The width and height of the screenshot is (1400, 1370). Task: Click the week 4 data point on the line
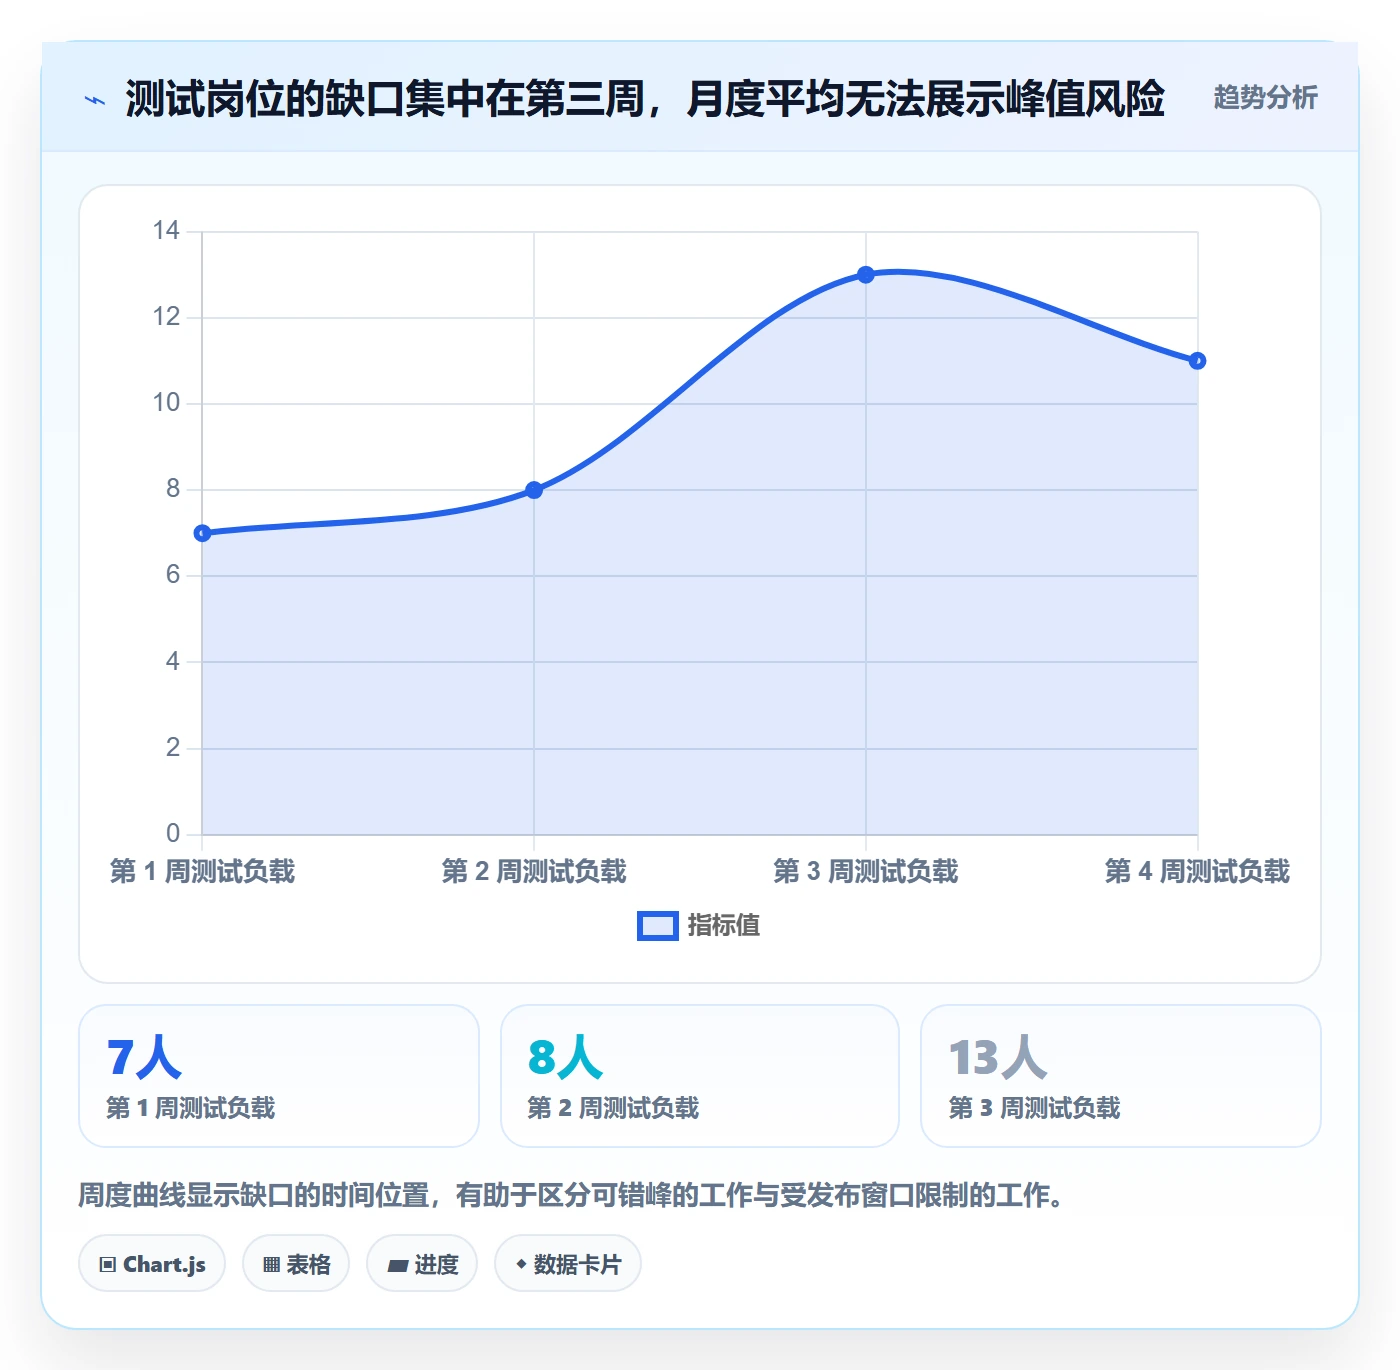pos(1198,361)
